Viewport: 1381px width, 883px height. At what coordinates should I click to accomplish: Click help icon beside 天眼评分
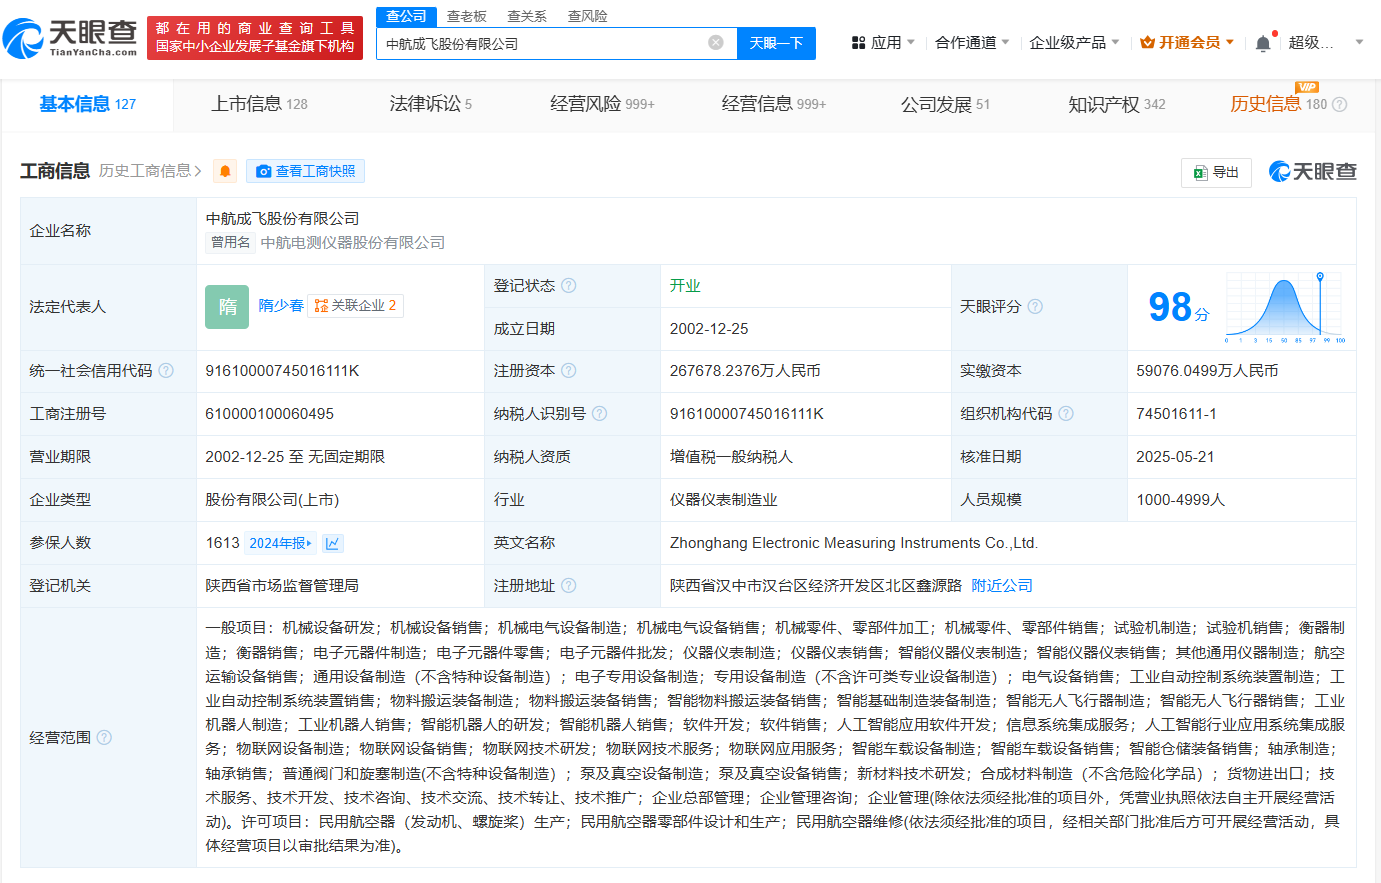click(x=1035, y=307)
